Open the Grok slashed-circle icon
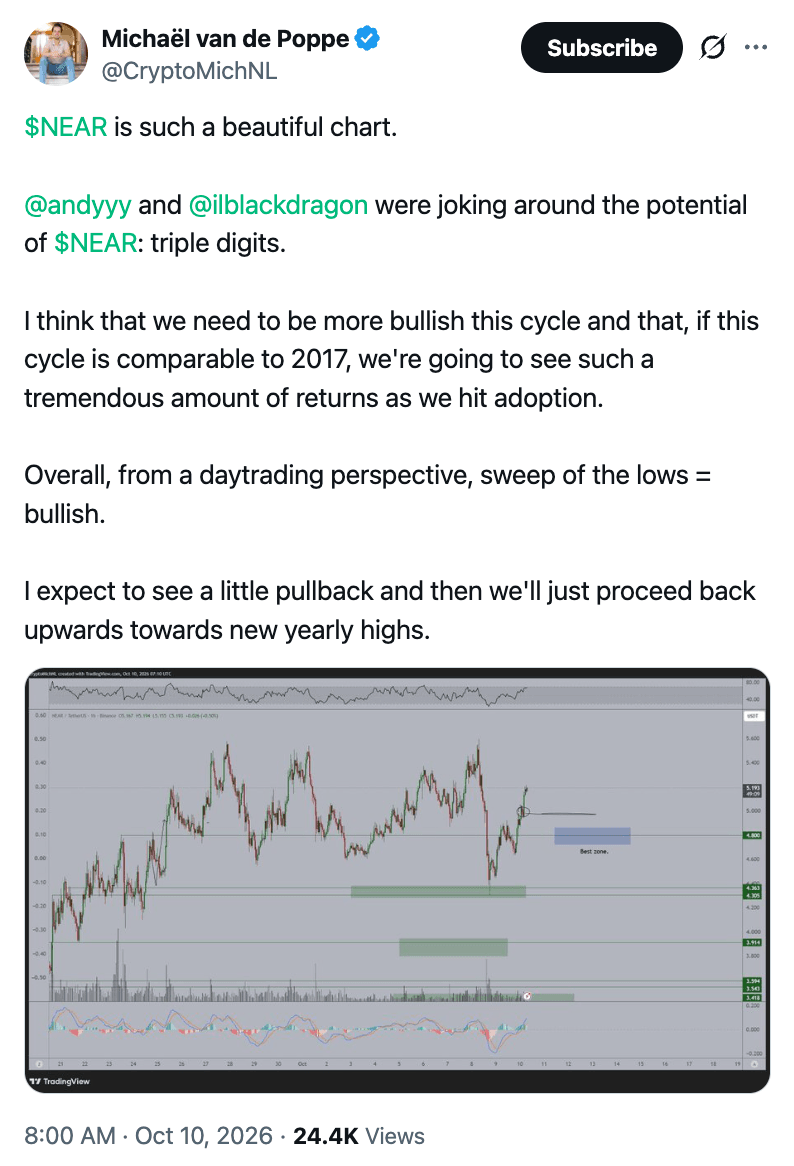794x1166 pixels. [712, 48]
